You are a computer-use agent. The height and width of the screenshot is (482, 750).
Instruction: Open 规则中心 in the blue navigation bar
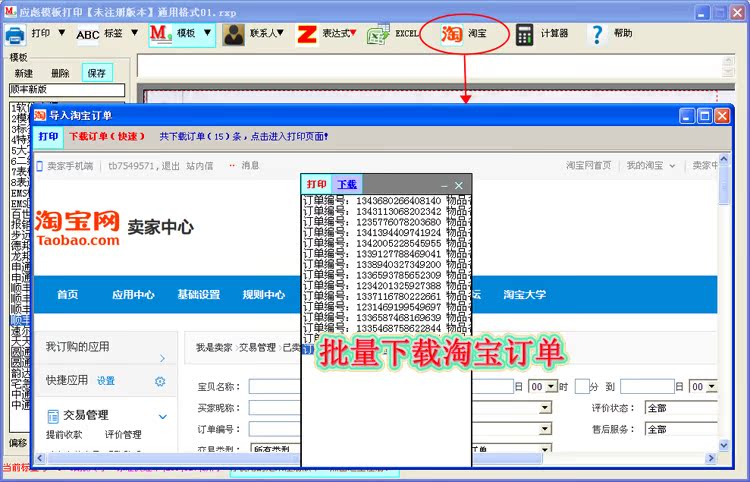(x=264, y=295)
